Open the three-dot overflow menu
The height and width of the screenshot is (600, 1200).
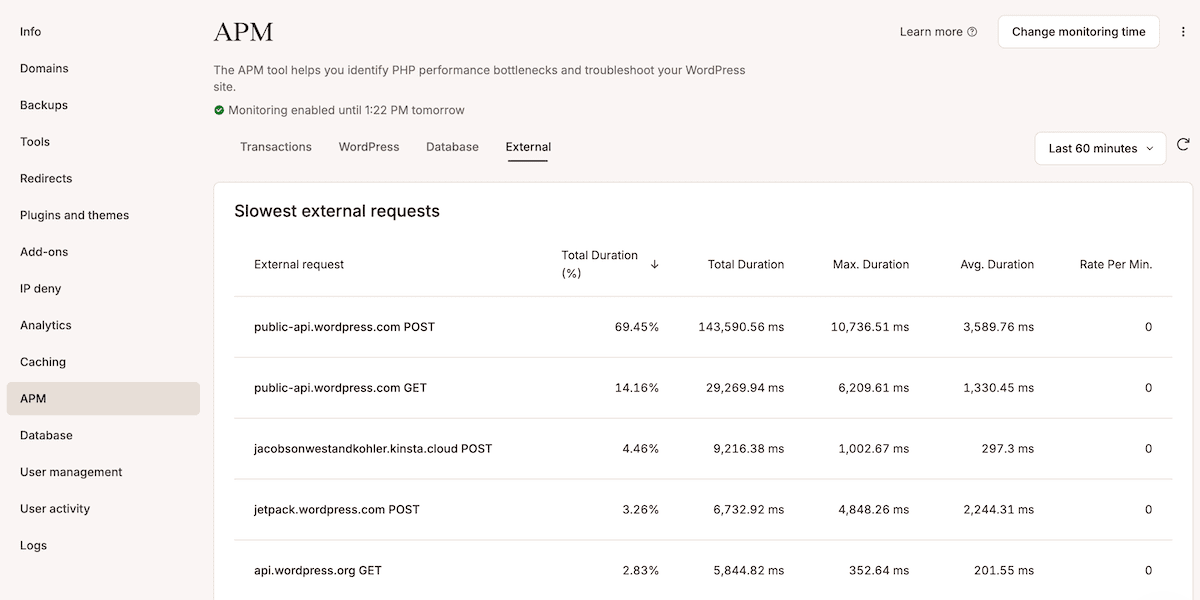click(x=1184, y=31)
